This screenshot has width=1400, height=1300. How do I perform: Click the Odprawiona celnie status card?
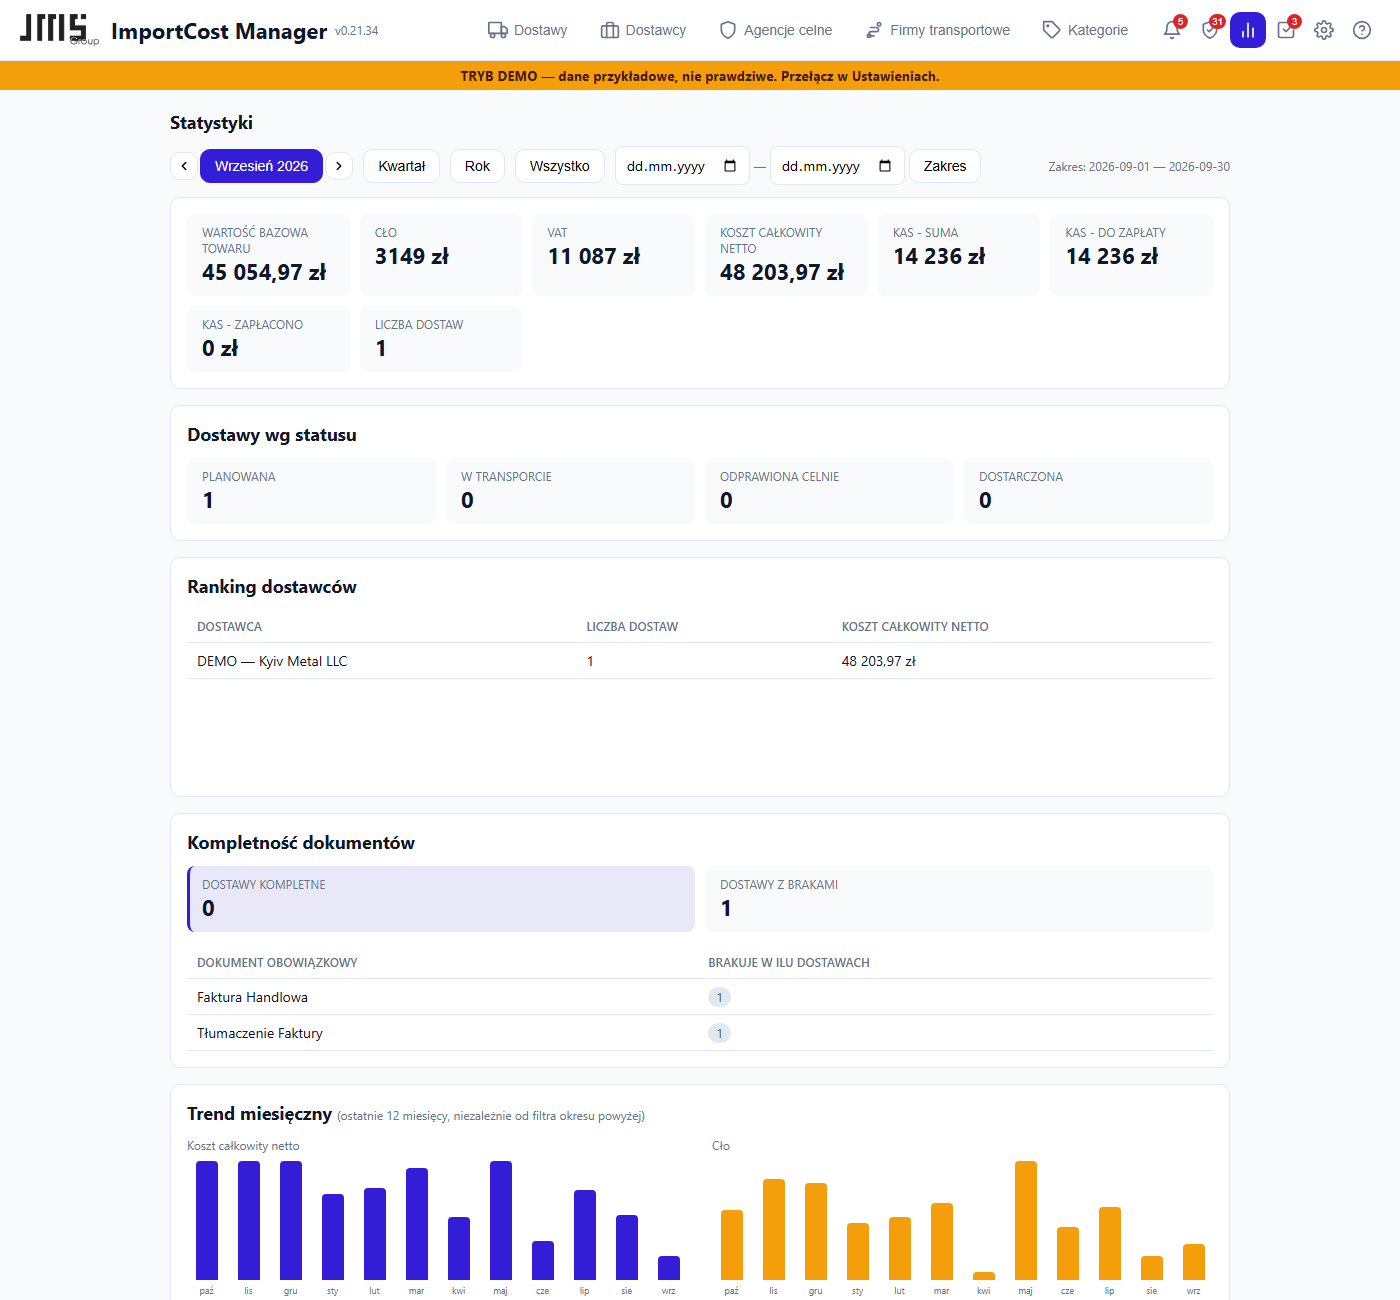pyautogui.click(x=829, y=491)
